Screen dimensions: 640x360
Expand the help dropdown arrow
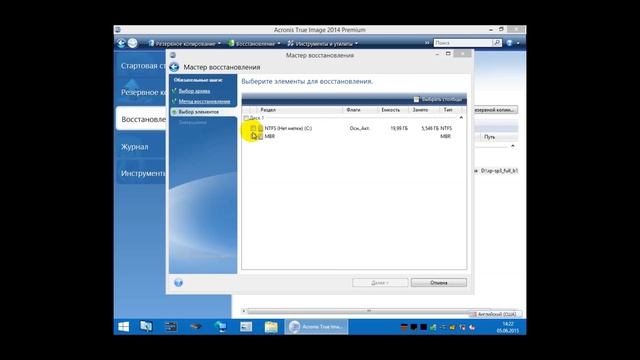point(518,43)
